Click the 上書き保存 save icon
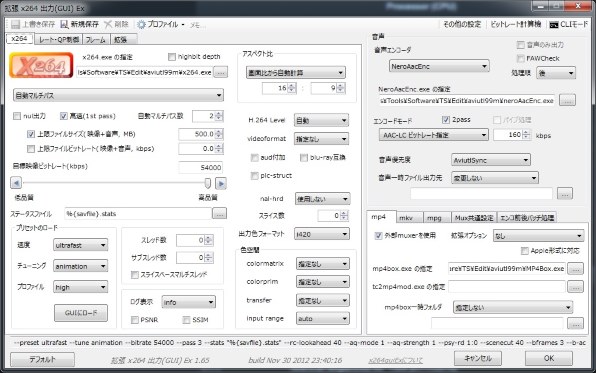Viewport: 596px width, 373px height. (x=15, y=25)
